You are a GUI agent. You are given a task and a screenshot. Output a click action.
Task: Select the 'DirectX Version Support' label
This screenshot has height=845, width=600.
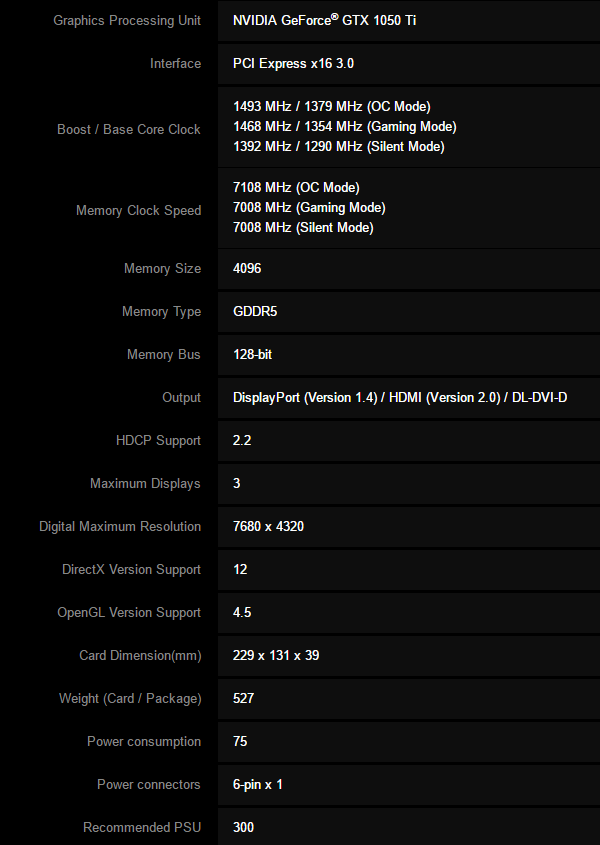coord(131,570)
